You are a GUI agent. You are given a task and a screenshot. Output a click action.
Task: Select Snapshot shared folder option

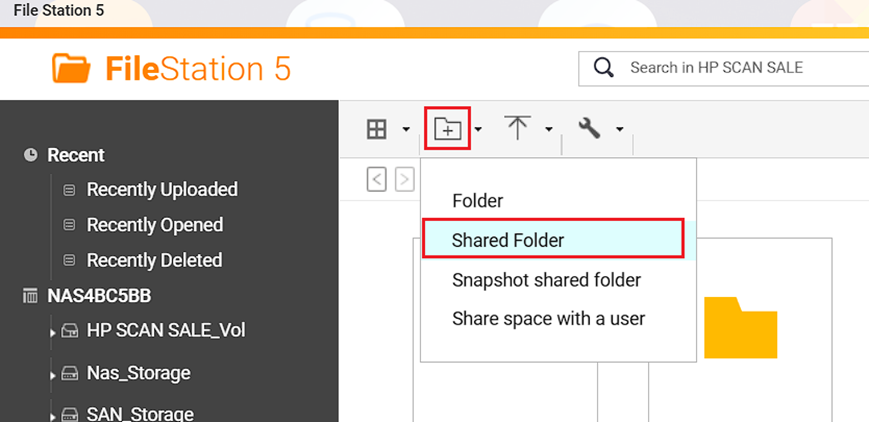(546, 280)
